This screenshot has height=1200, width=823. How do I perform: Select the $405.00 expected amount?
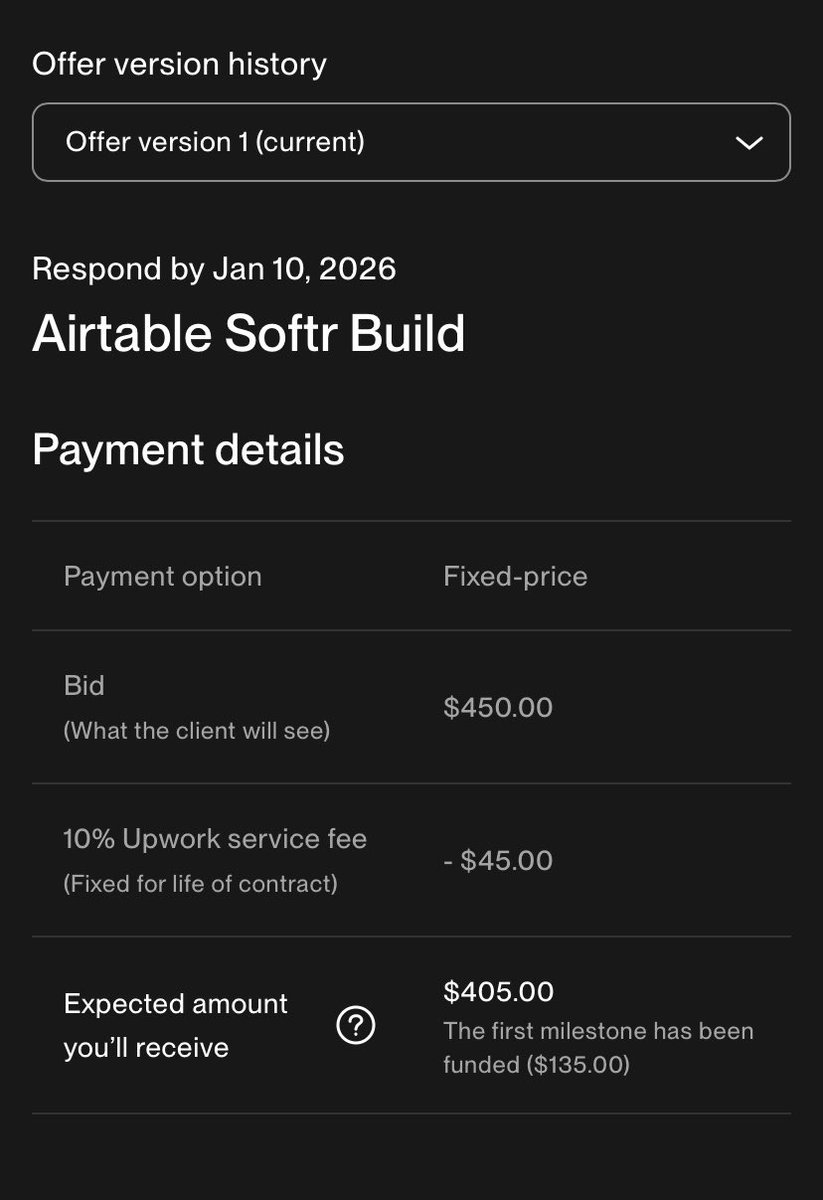tap(498, 992)
